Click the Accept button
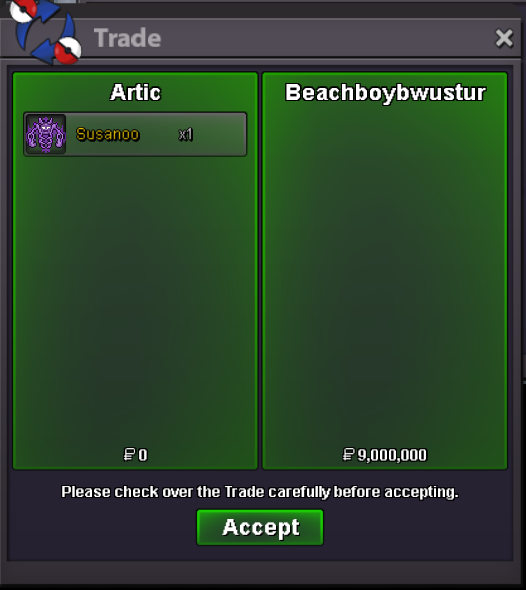 260,527
